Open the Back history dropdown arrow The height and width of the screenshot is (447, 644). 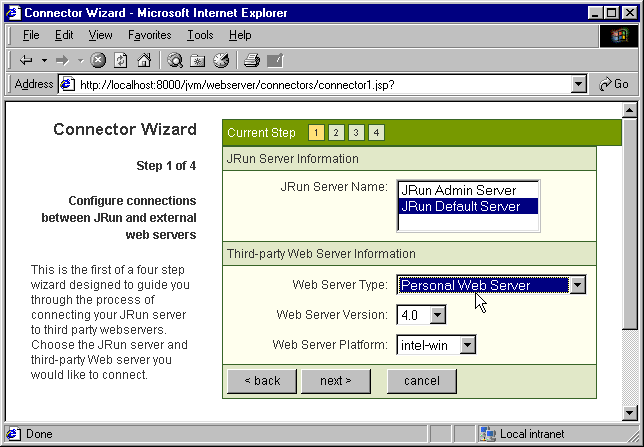(x=44, y=61)
